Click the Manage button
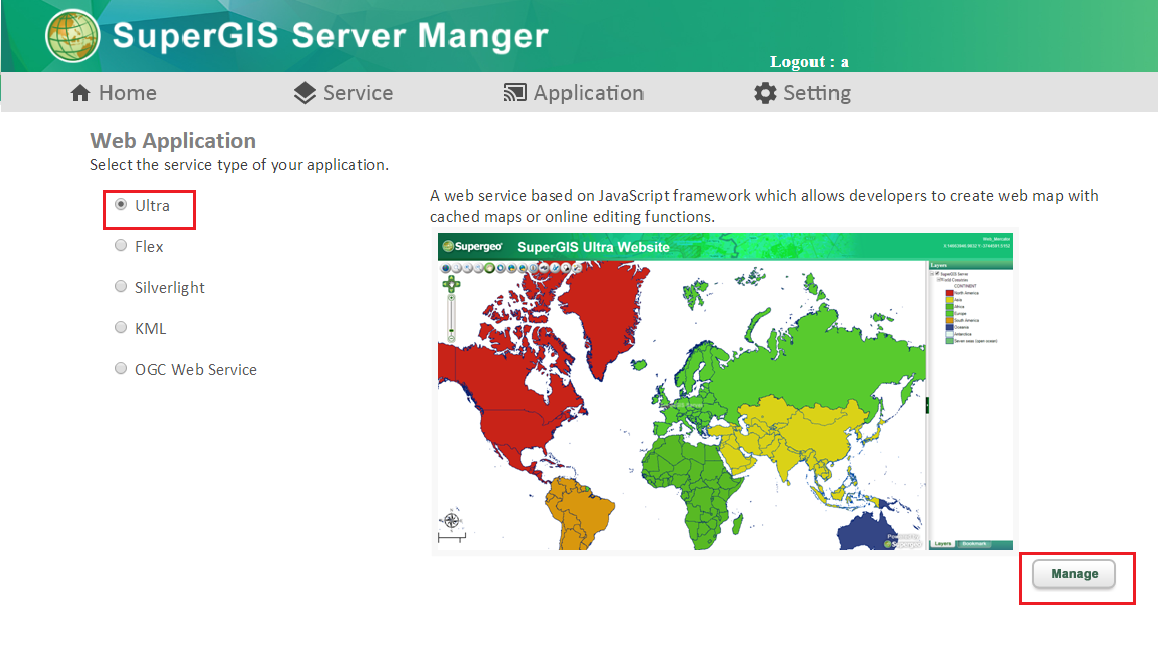 click(x=1074, y=574)
